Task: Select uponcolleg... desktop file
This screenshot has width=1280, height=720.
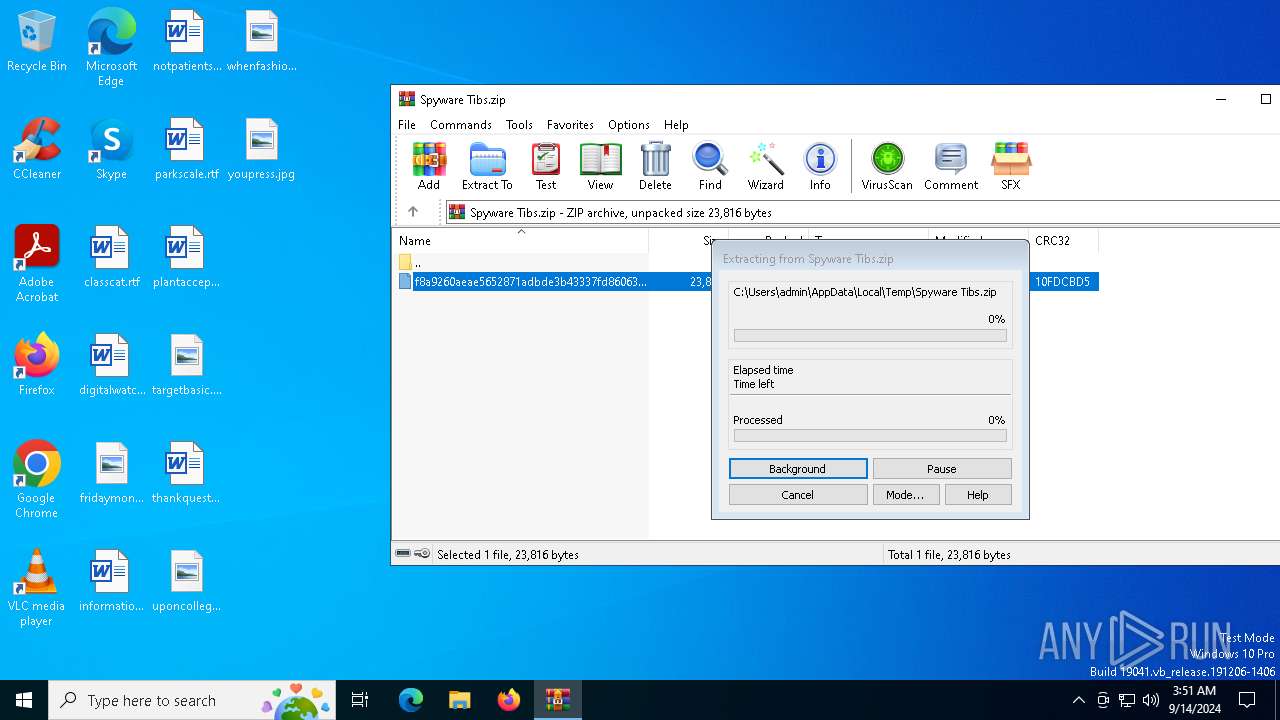Action: click(x=186, y=582)
